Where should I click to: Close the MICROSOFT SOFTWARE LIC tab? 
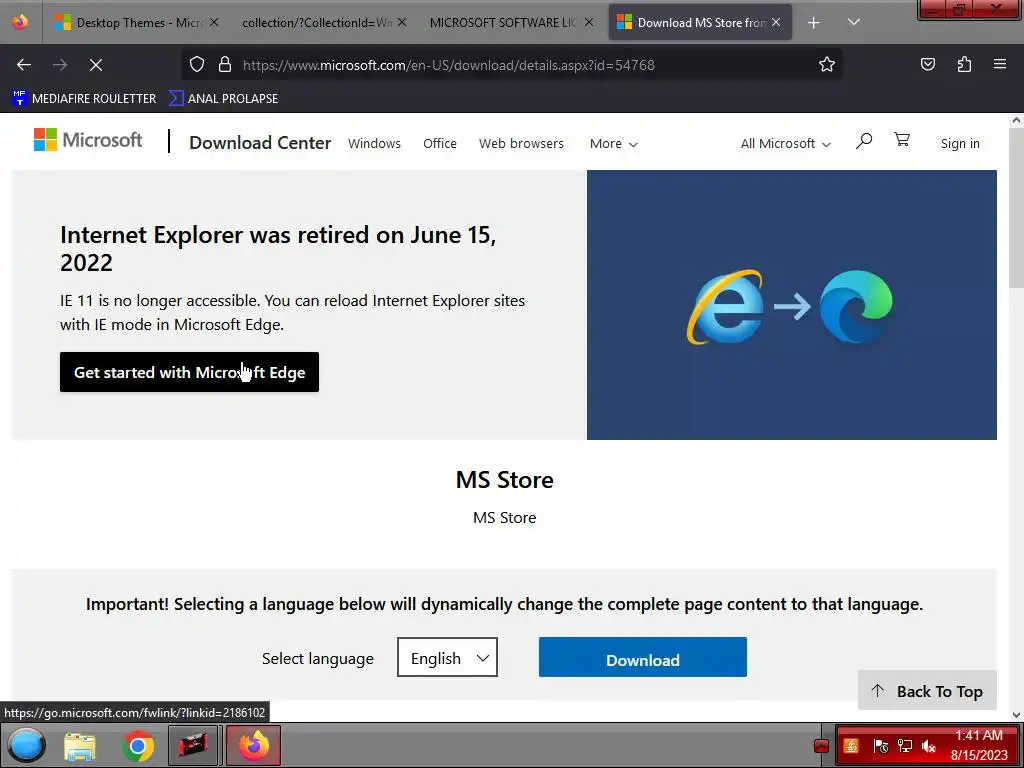[x=588, y=23]
